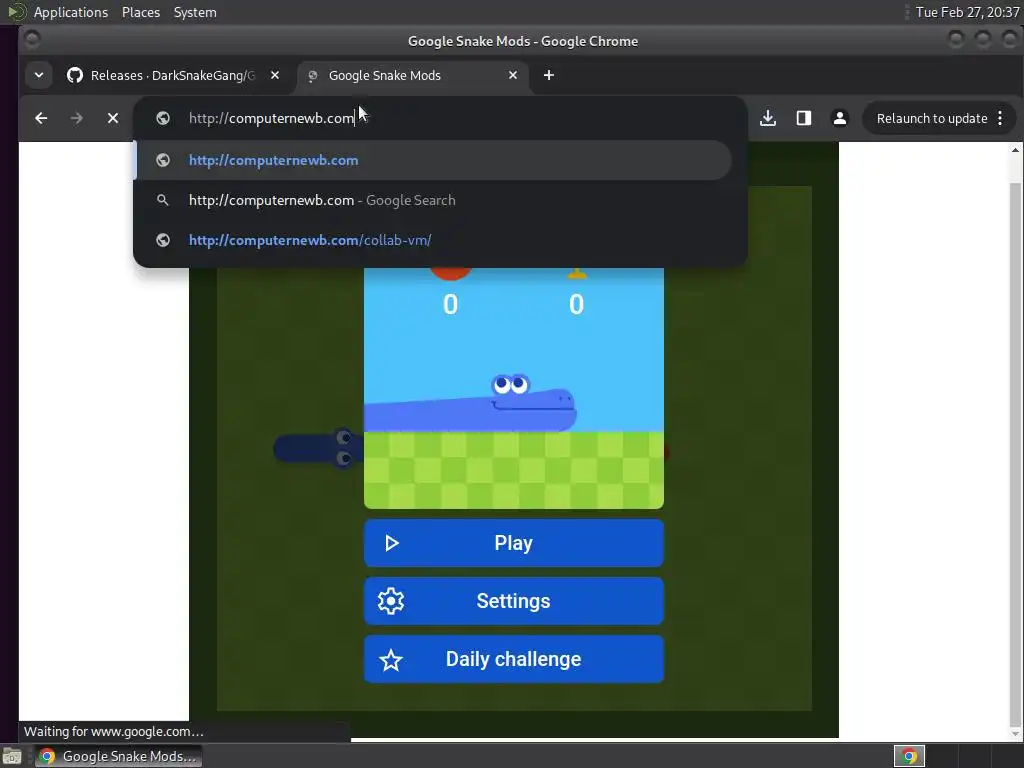Choose the http://computernewb.com suggestion
Viewport: 1024px width, 768px height.
pyautogui.click(x=432, y=160)
